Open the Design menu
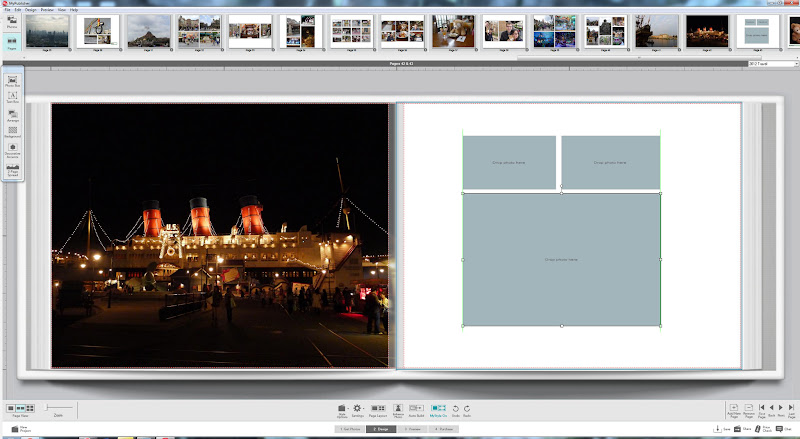 click(31, 10)
